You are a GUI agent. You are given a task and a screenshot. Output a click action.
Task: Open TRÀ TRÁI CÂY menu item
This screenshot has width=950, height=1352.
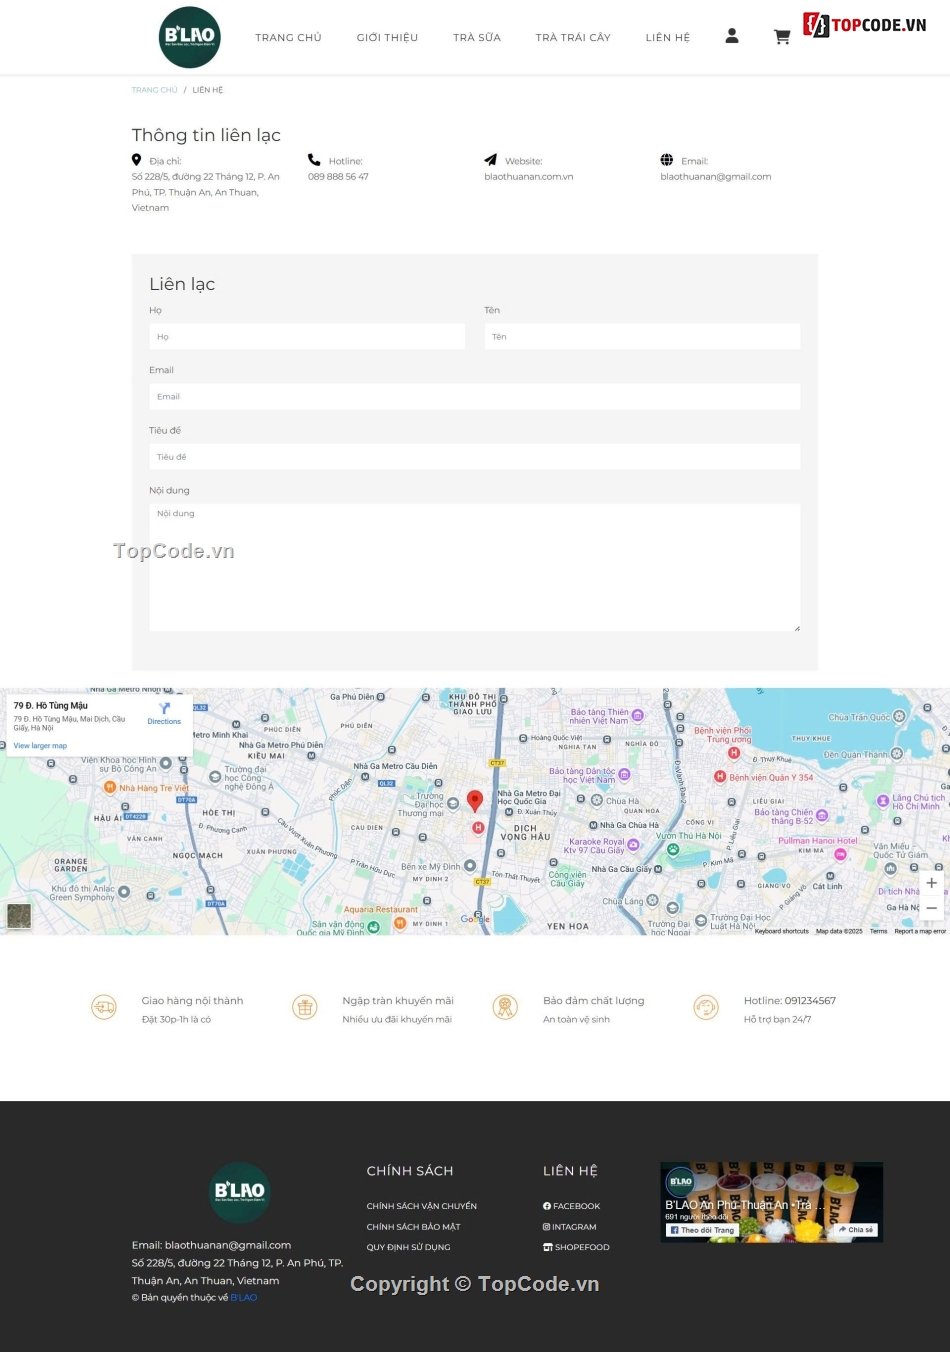pos(573,38)
